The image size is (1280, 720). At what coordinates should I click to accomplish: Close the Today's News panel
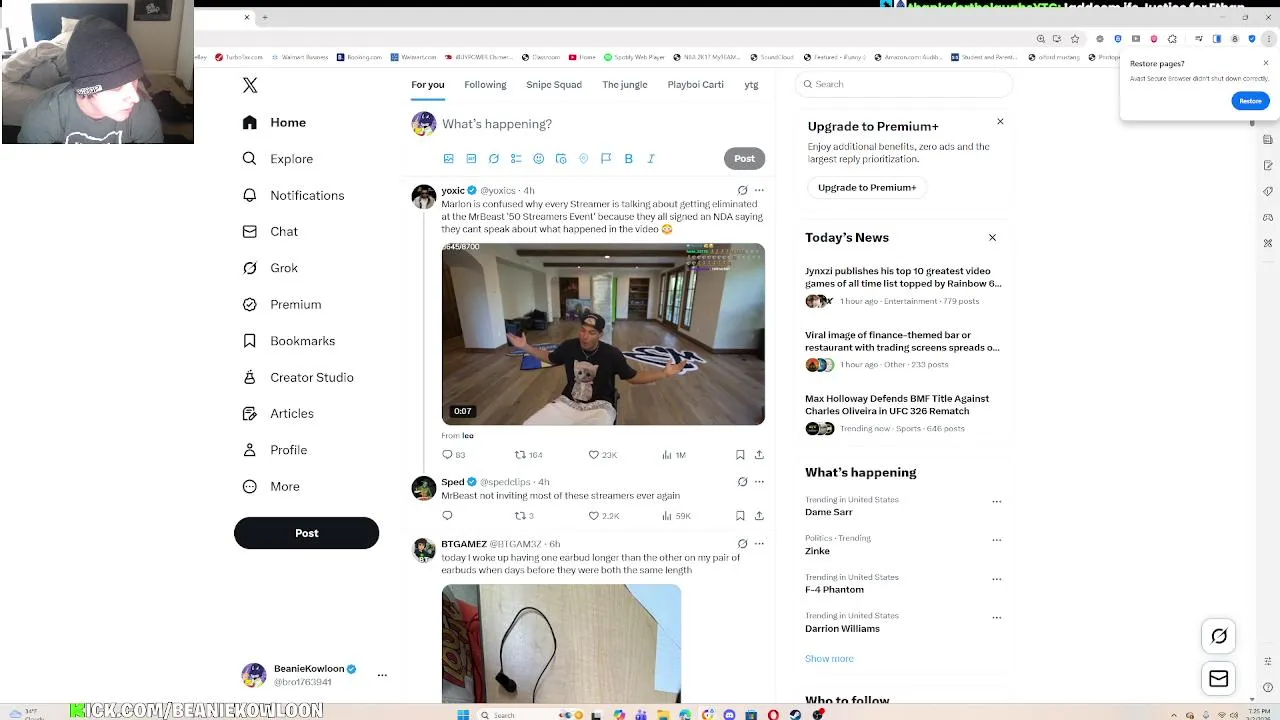[992, 238]
